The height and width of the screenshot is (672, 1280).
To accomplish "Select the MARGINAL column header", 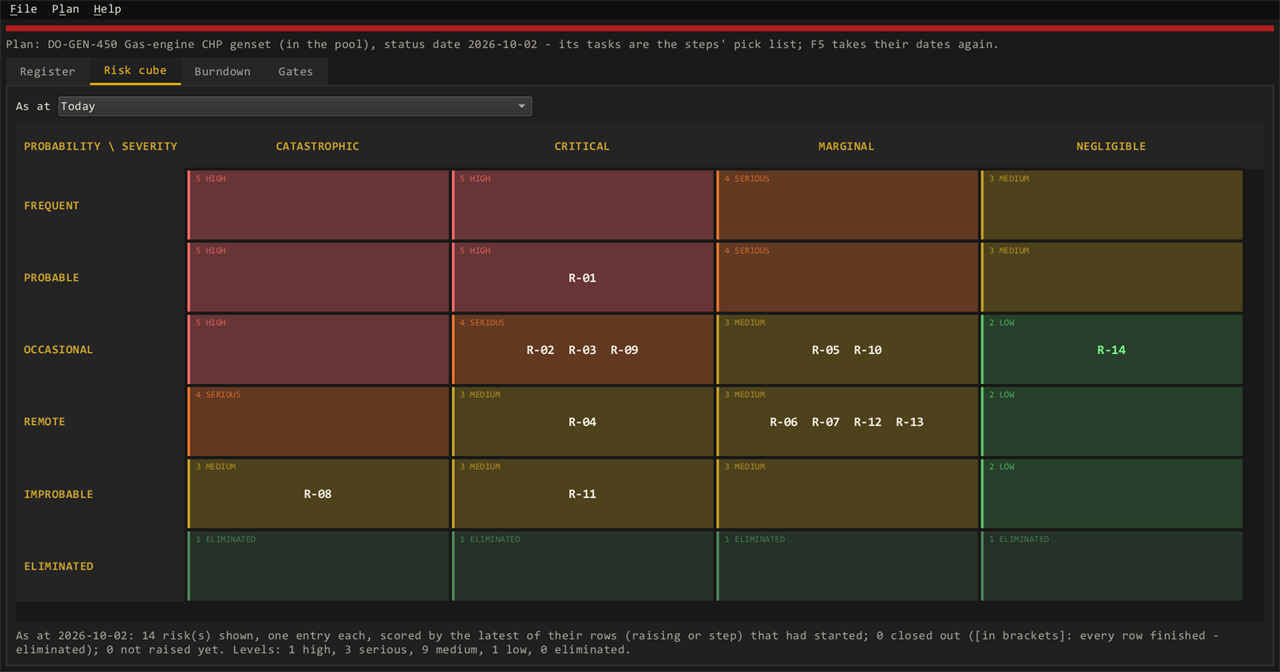I will tap(846, 146).
